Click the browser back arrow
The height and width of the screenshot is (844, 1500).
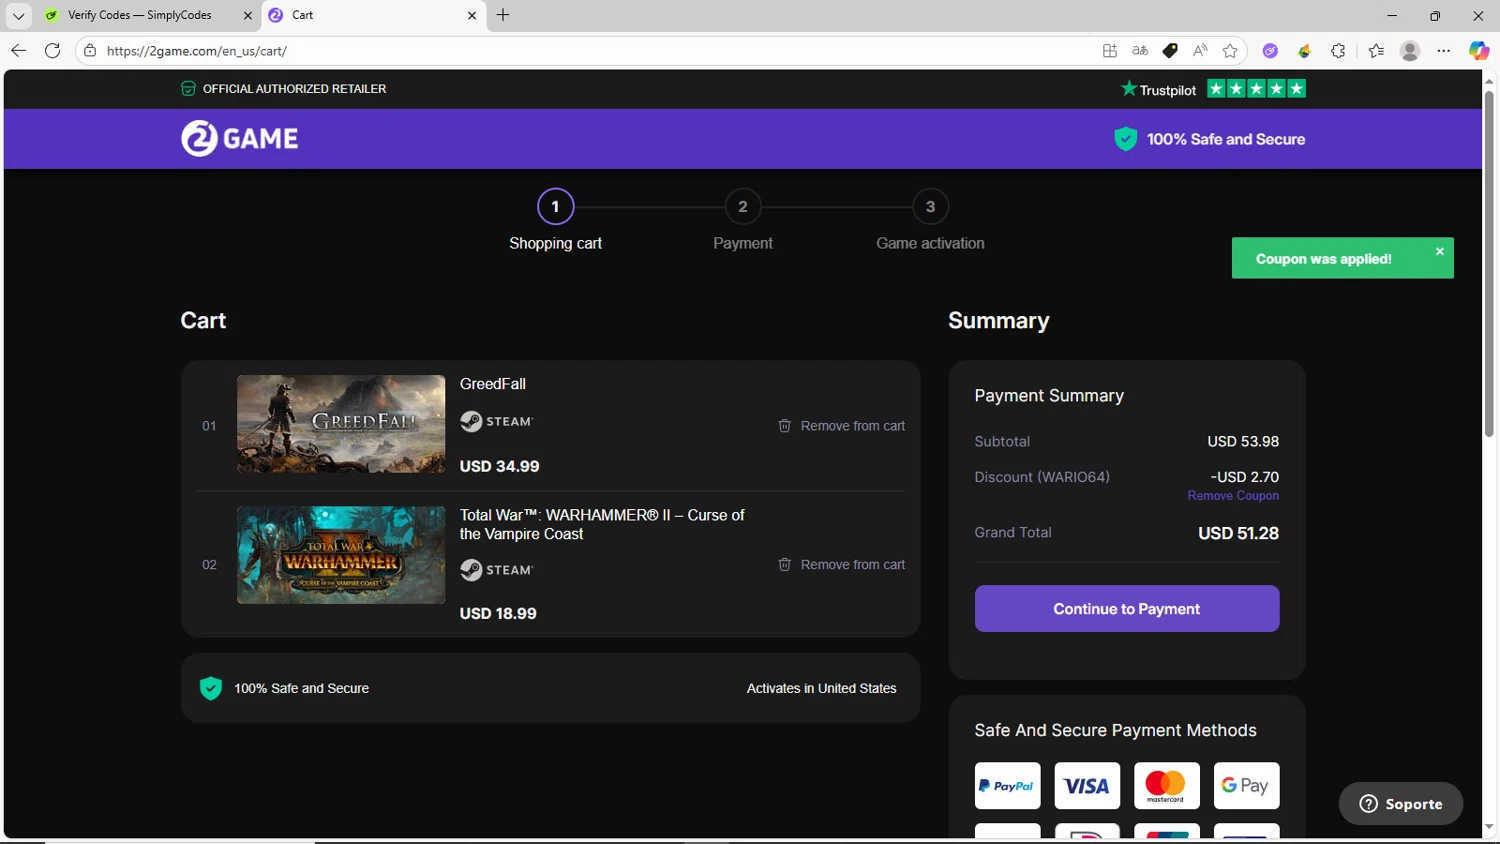click(x=18, y=50)
